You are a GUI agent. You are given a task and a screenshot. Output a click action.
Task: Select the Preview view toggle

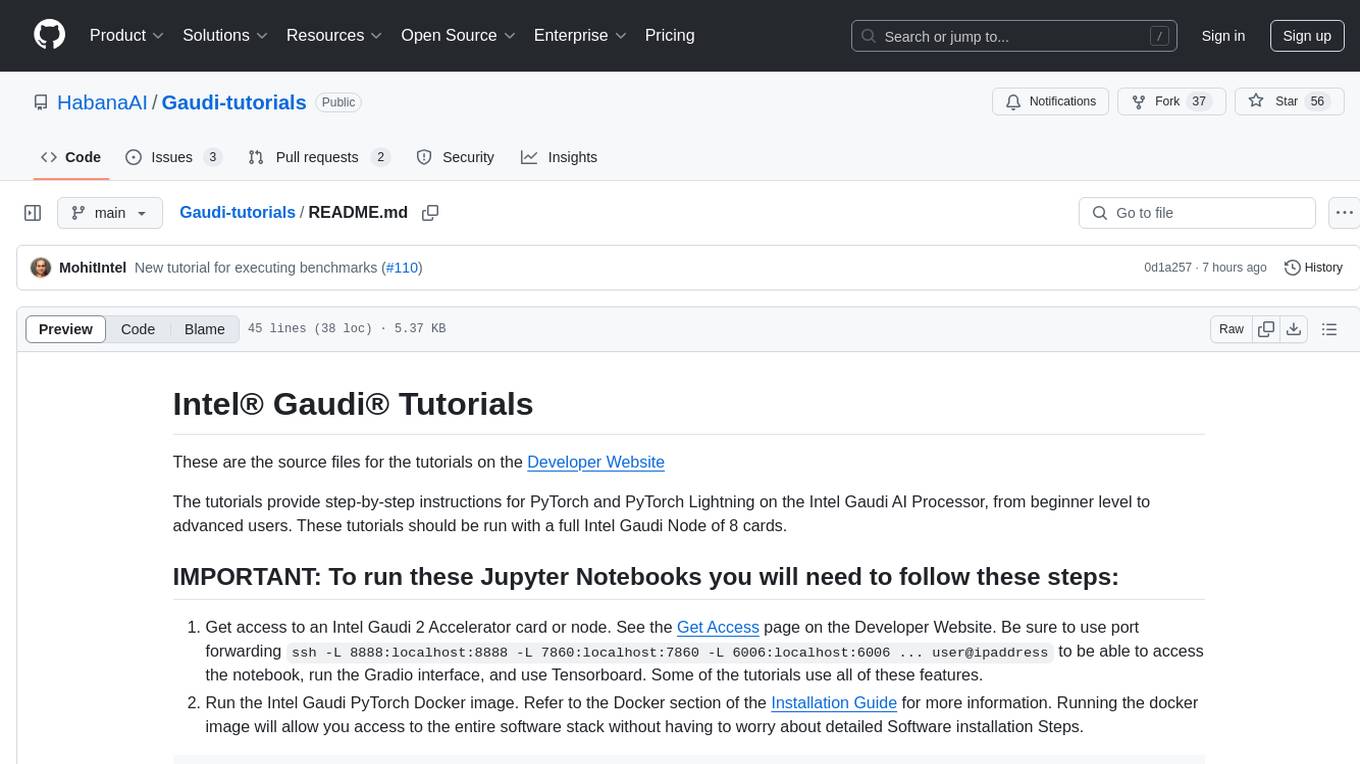66,329
